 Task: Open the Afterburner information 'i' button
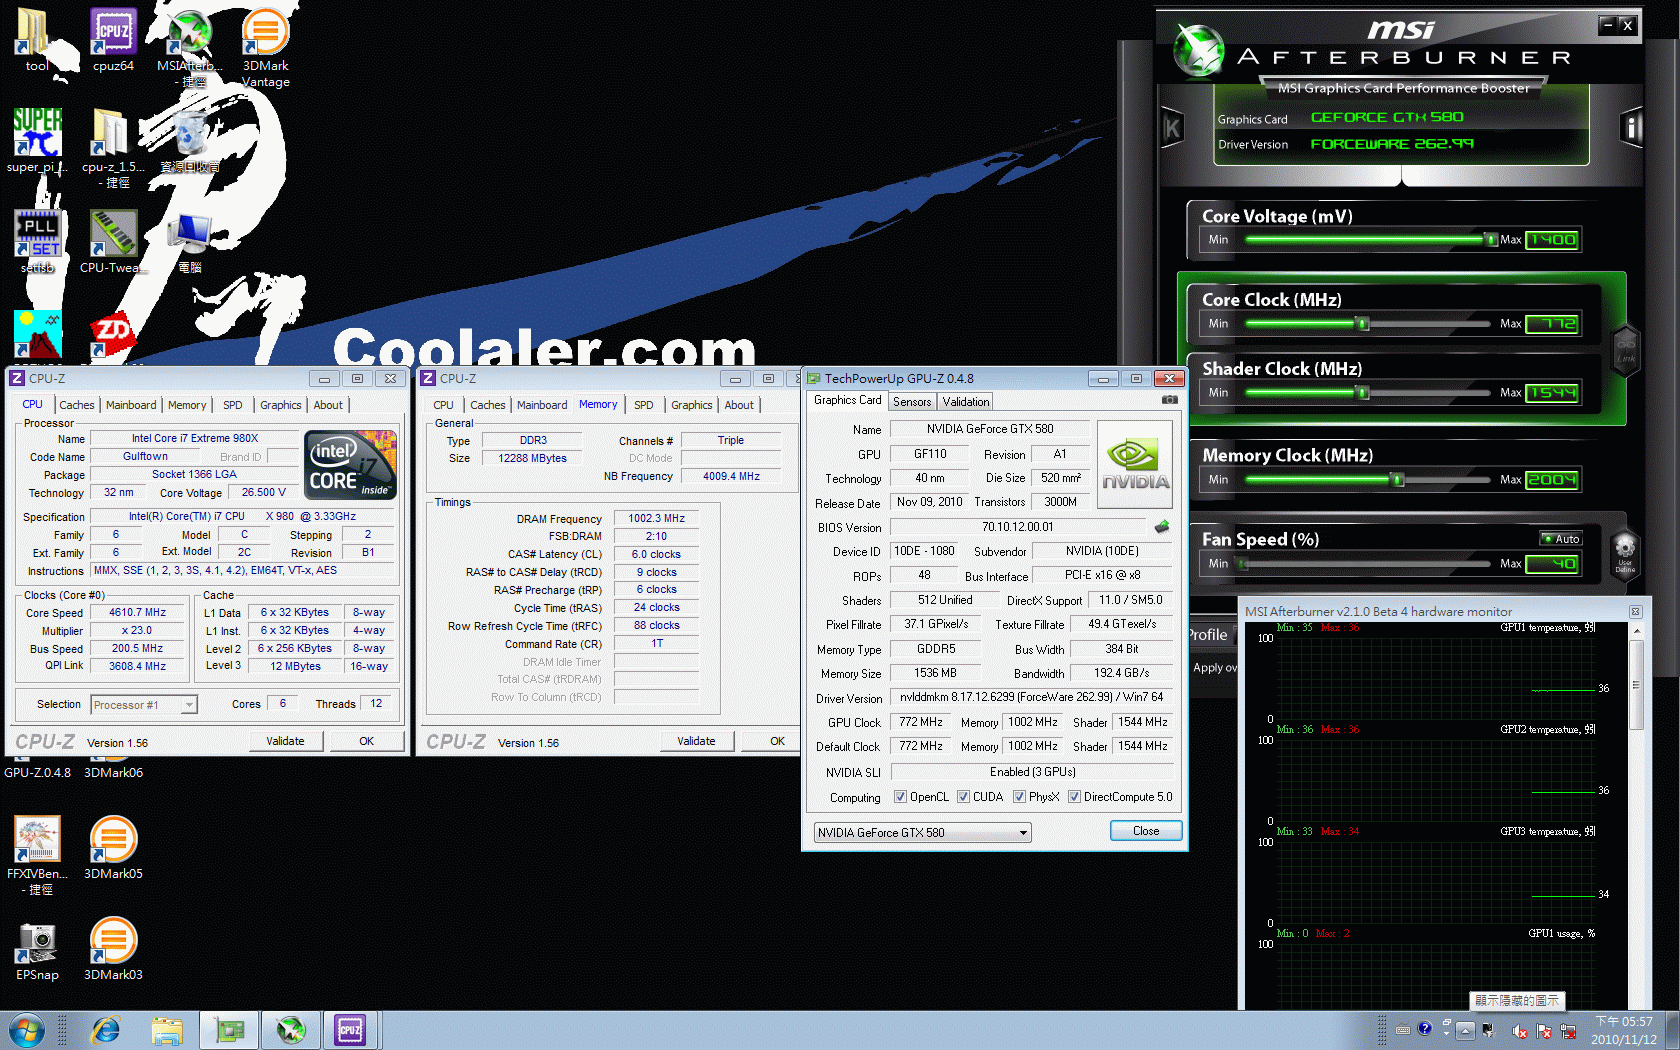click(1632, 128)
